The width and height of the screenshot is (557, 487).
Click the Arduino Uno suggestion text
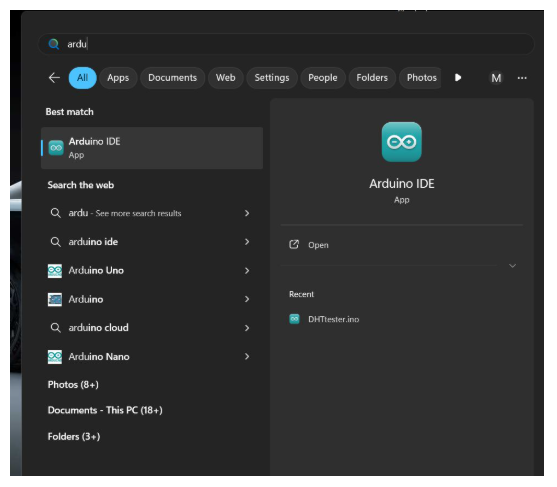pos(96,271)
